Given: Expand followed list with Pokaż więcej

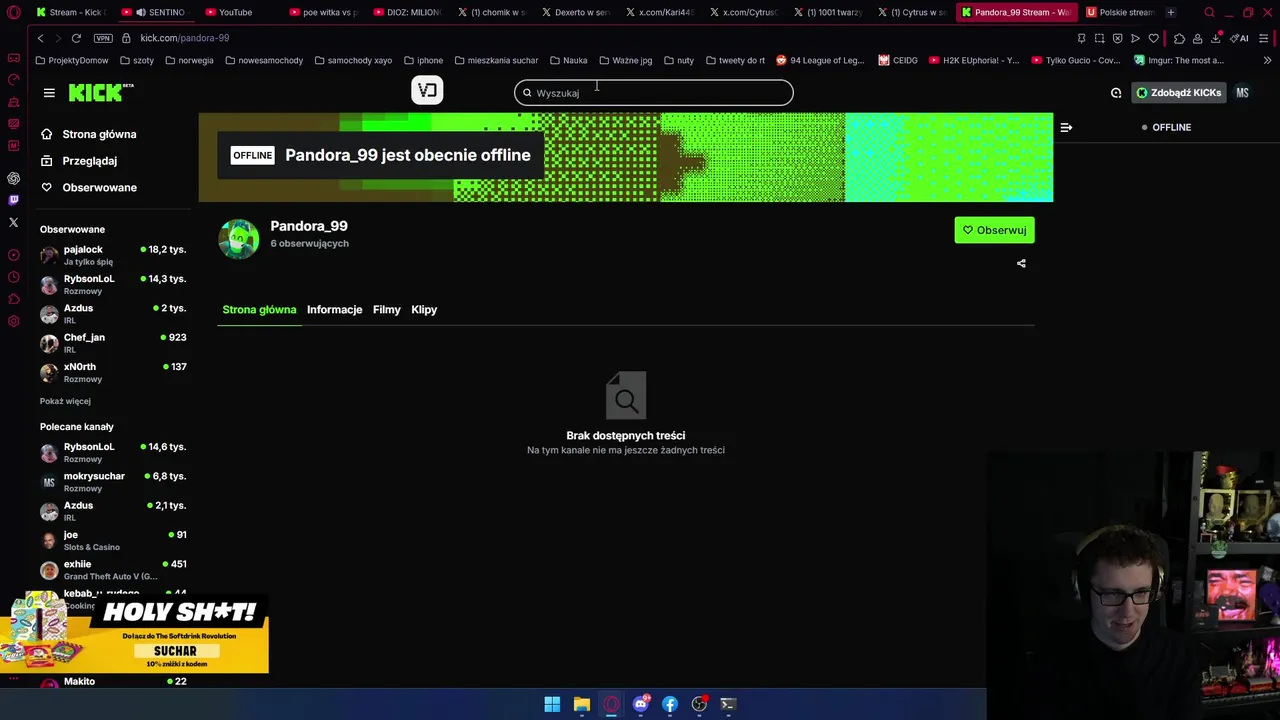Looking at the screenshot, I should coord(65,401).
